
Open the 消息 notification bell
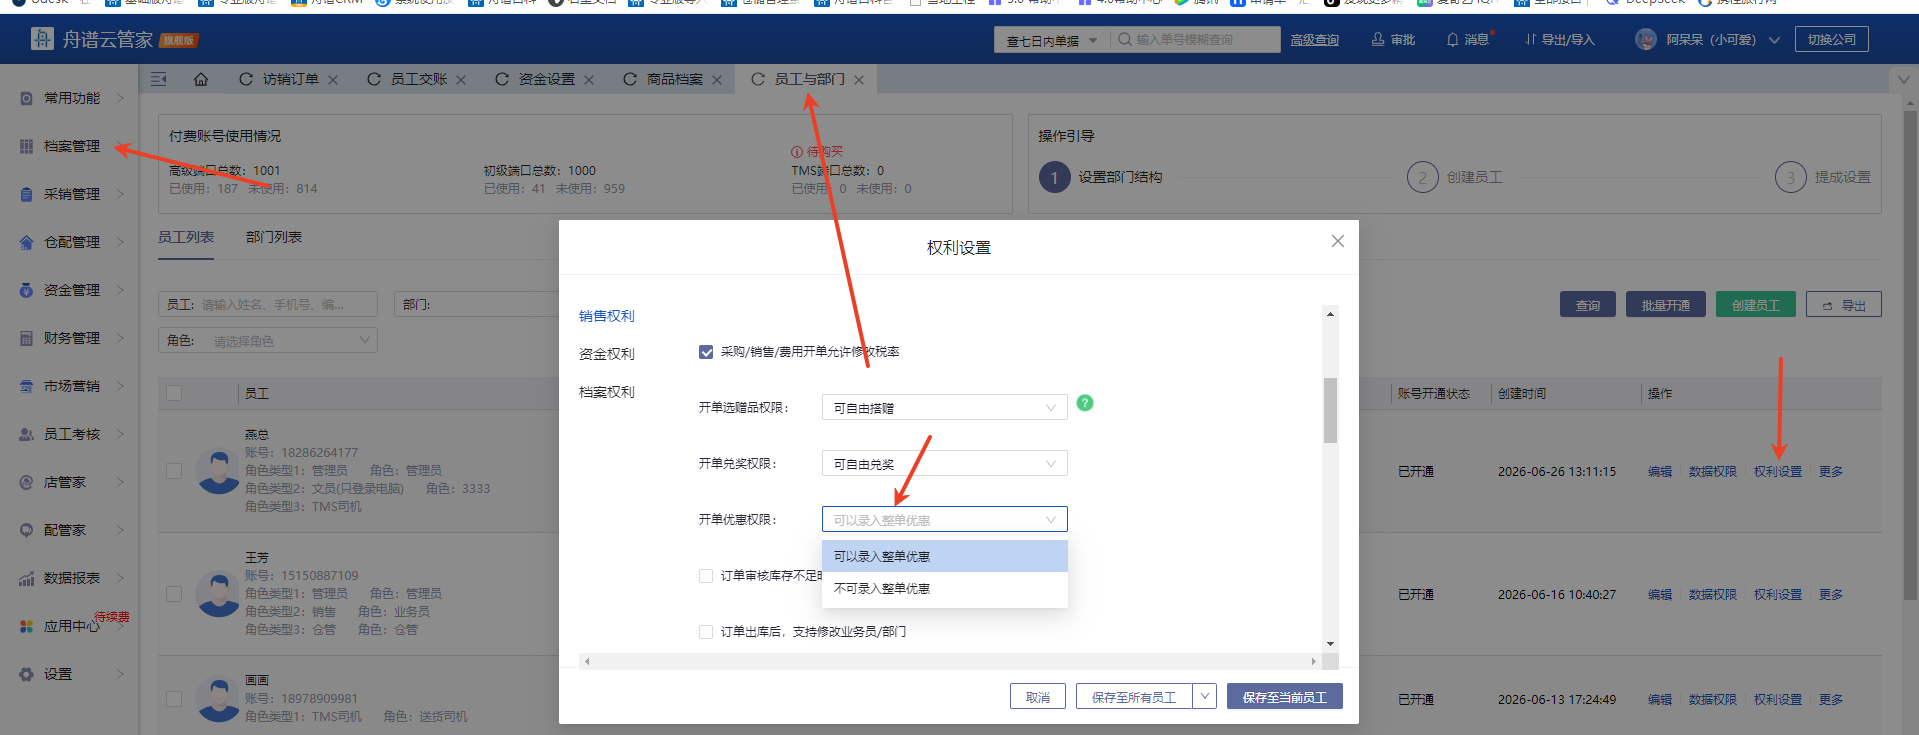pyautogui.click(x=1453, y=40)
